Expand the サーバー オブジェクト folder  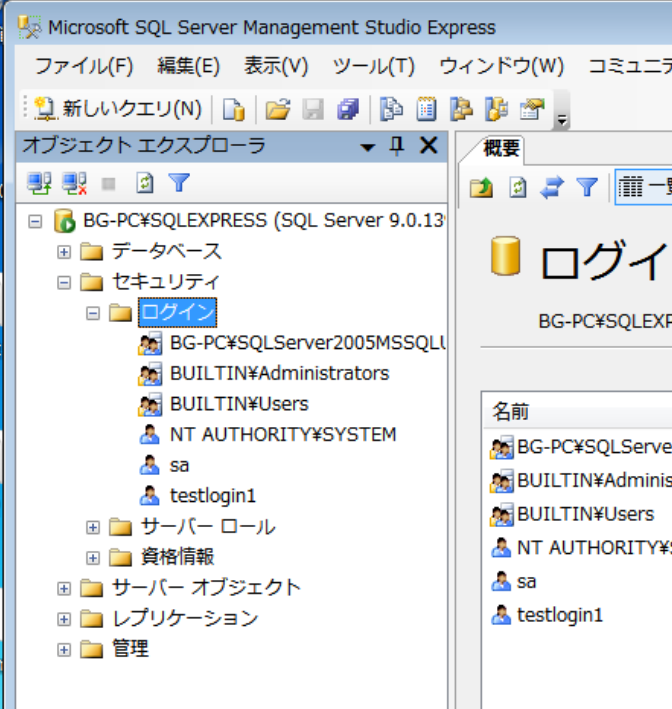(64, 588)
